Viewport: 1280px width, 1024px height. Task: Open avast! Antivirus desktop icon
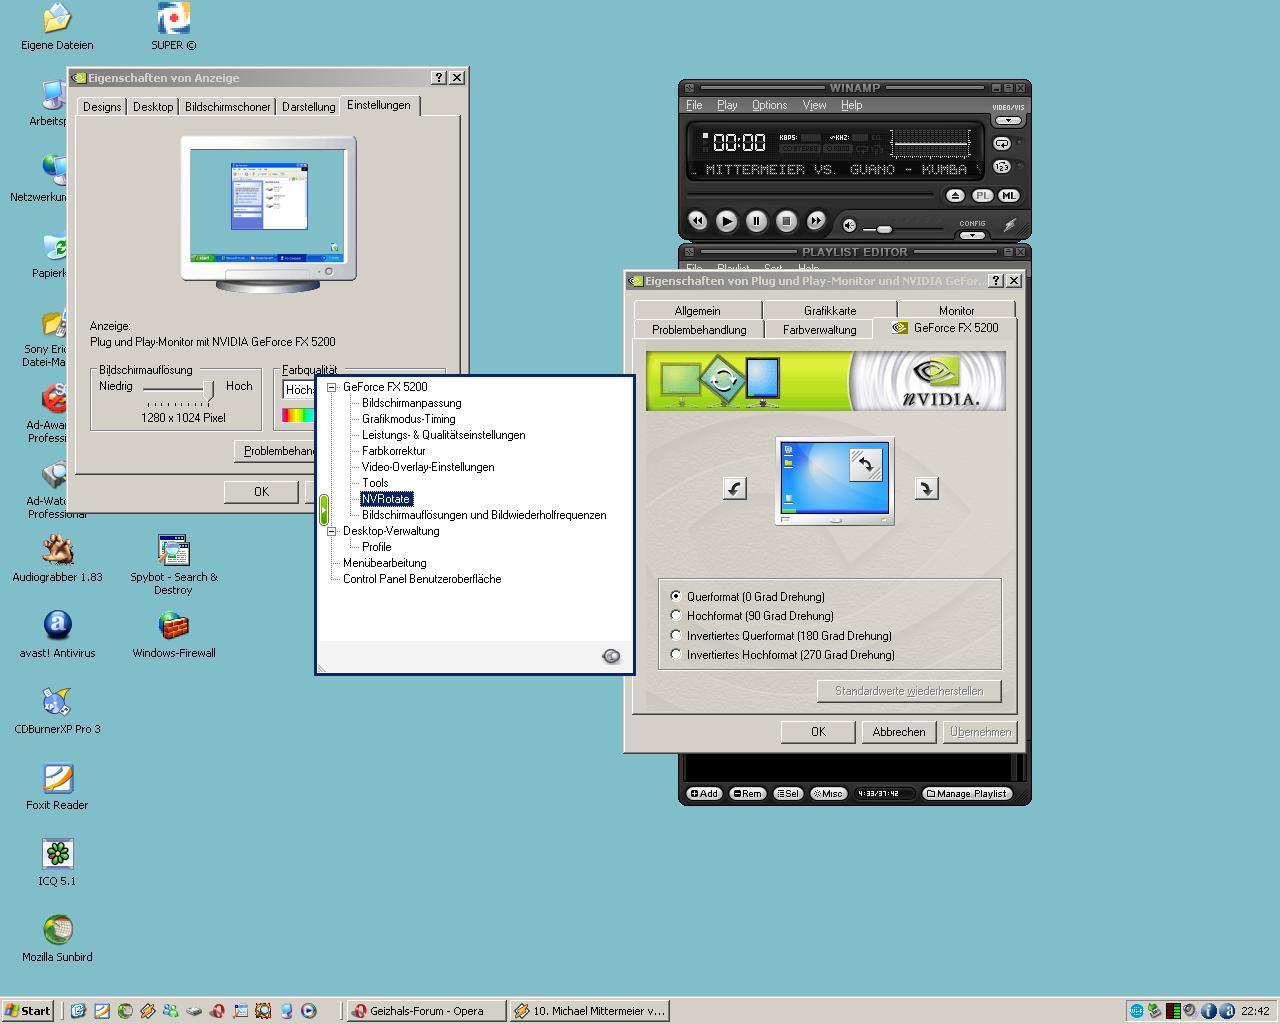pos(57,635)
